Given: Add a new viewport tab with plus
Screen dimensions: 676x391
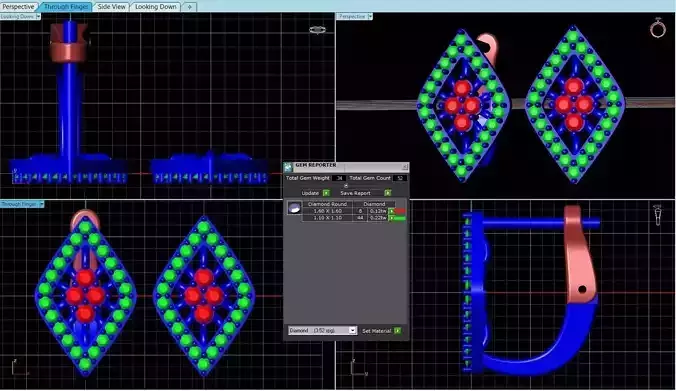Looking at the screenshot, I should coord(189,7).
